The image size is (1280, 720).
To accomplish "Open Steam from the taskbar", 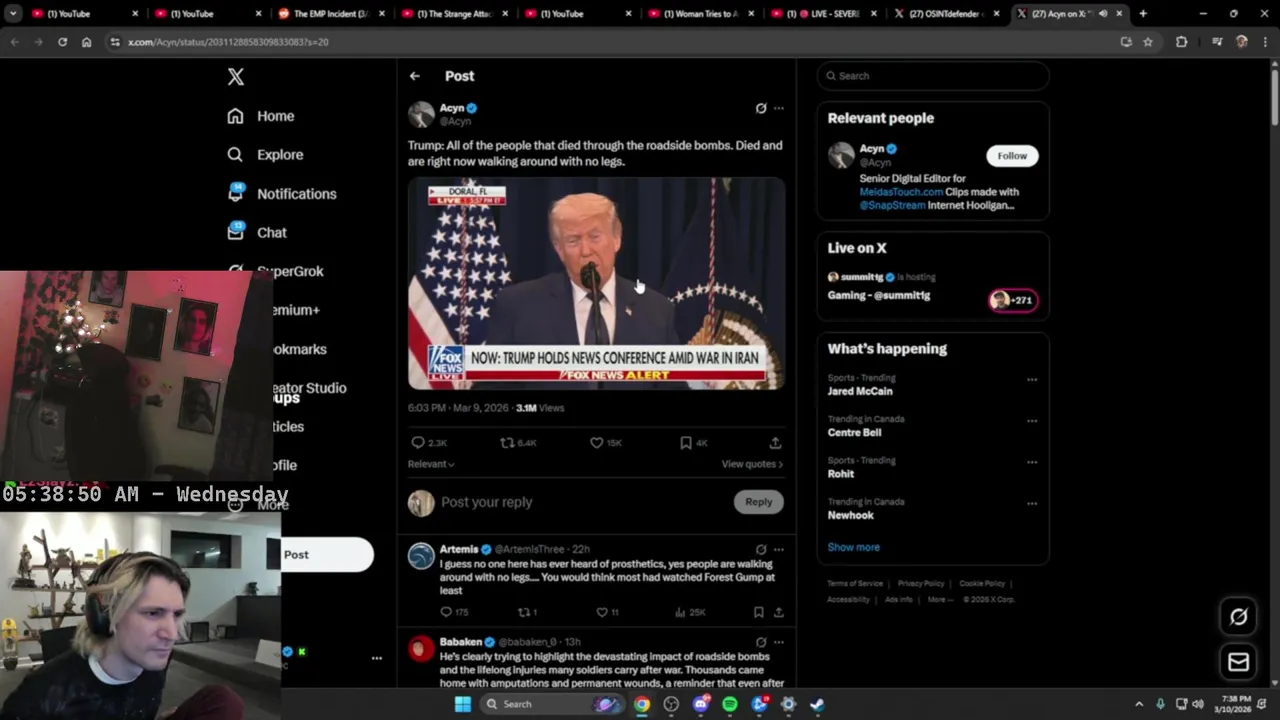I will point(817,704).
